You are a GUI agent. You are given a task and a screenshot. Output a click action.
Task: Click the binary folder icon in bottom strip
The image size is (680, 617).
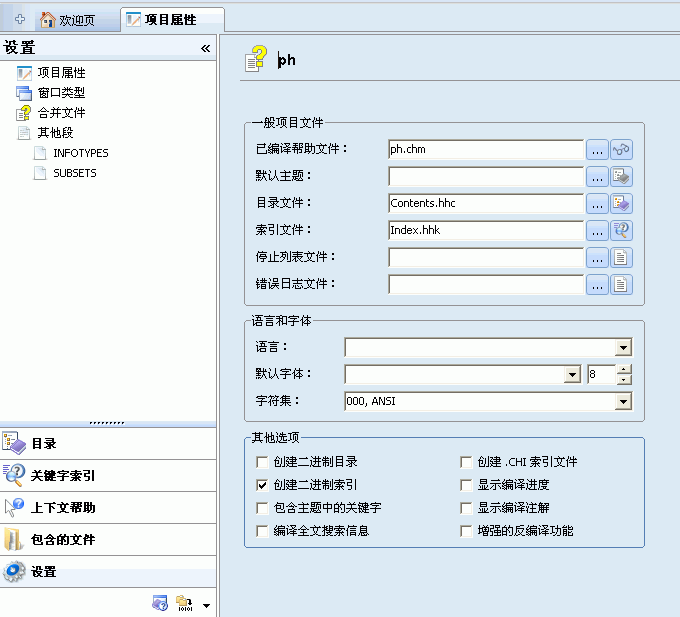point(184,604)
